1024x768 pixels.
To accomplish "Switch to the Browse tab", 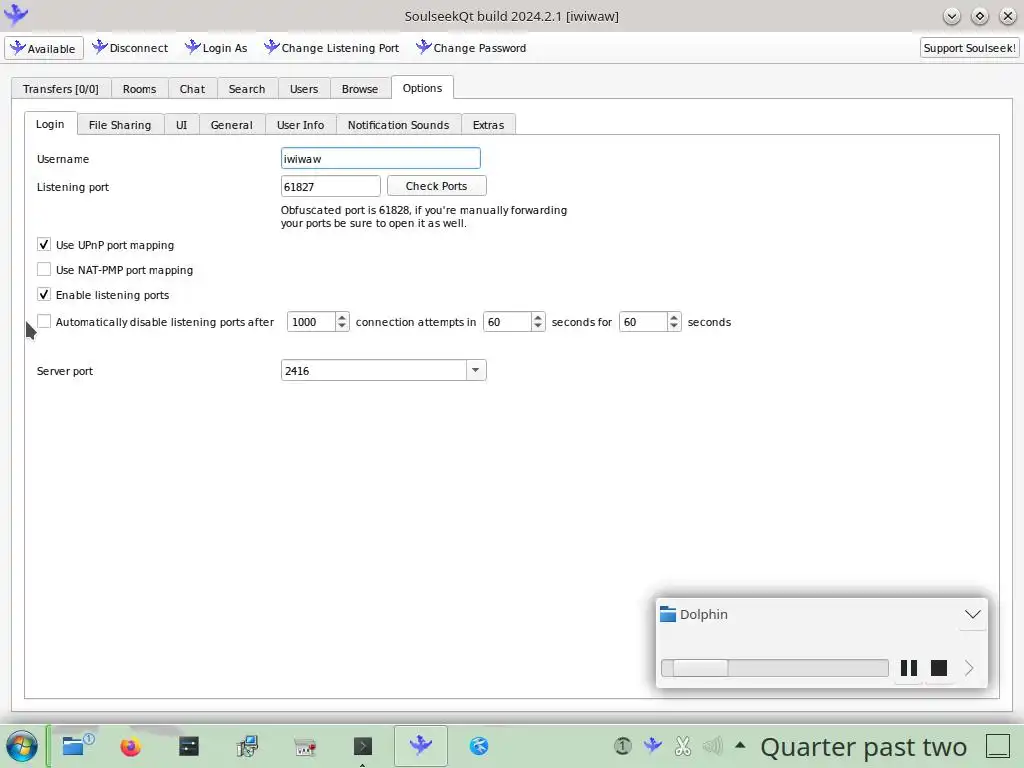I will coord(360,89).
